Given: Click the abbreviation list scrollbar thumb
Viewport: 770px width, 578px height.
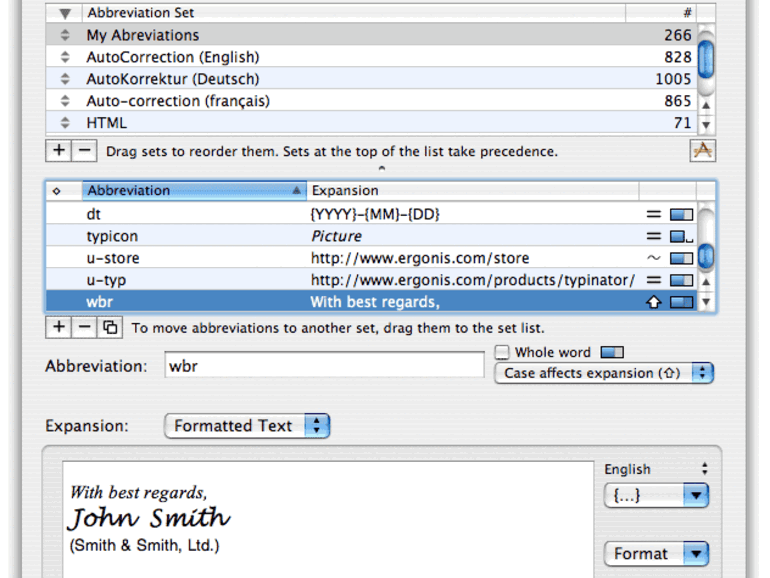Looking at the screenshot, I should 706,256.
